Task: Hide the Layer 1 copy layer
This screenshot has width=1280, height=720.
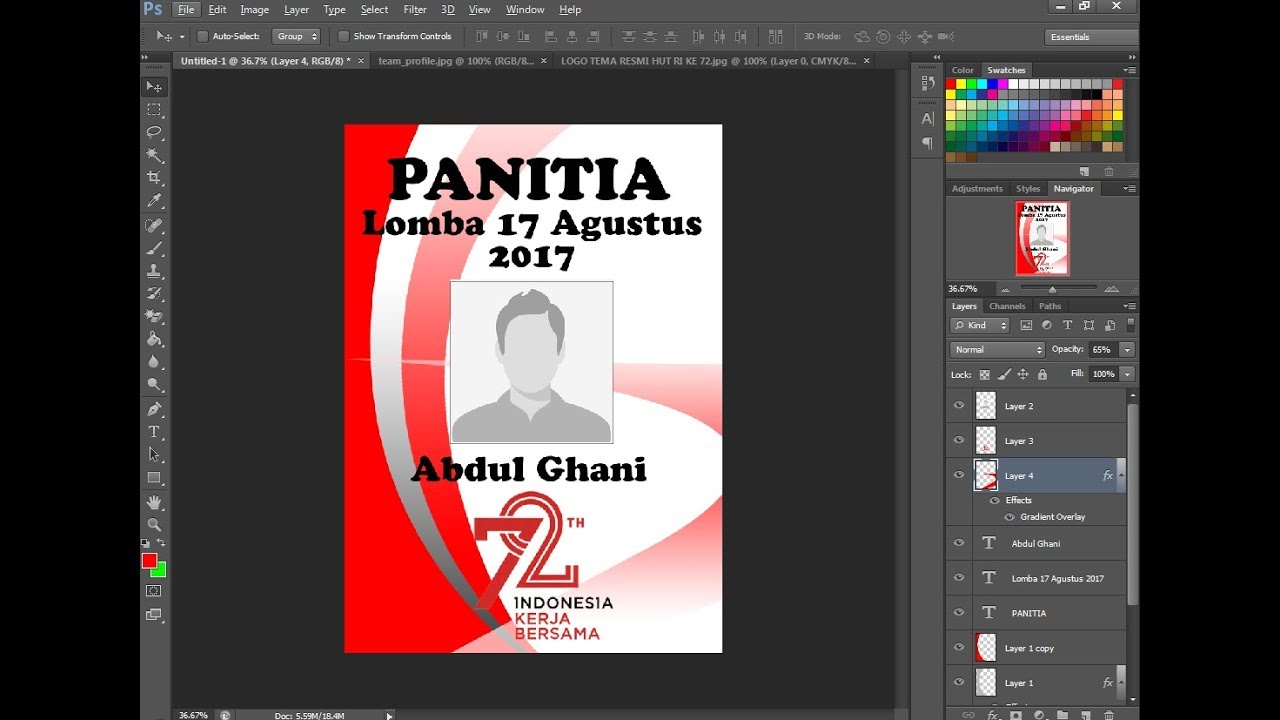Action: coord(959,647)
